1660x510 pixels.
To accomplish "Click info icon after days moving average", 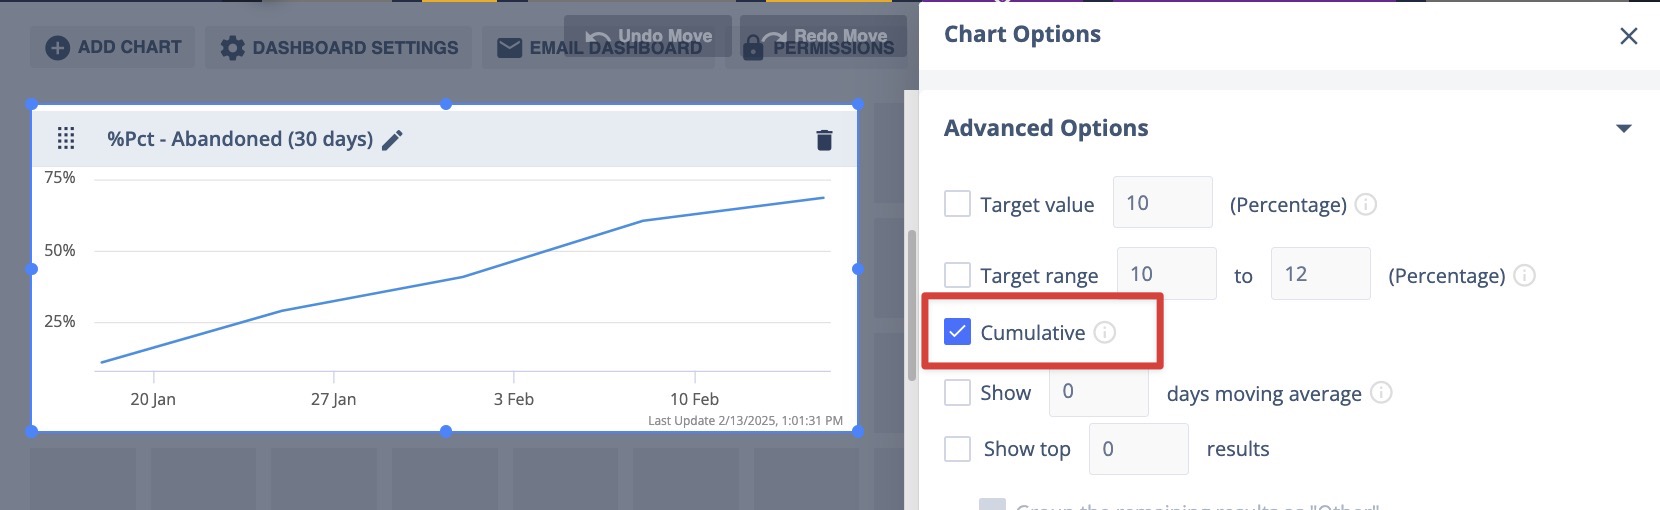I will click(x=1381, y=393).
